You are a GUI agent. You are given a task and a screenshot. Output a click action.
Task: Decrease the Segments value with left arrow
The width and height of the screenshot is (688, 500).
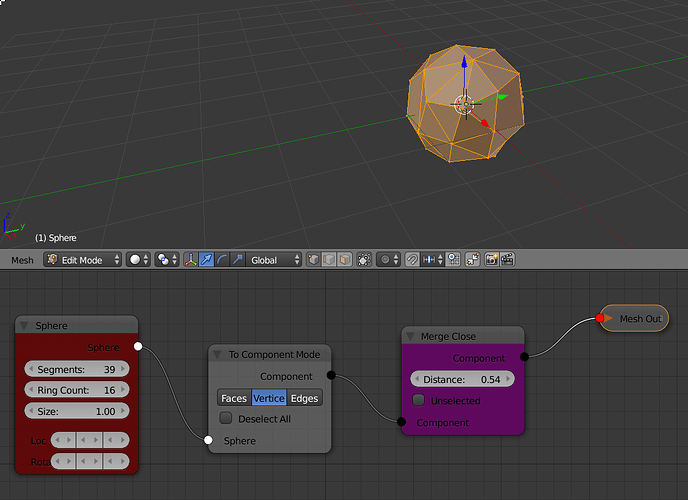pyautogui.click(x=31, y=369)
